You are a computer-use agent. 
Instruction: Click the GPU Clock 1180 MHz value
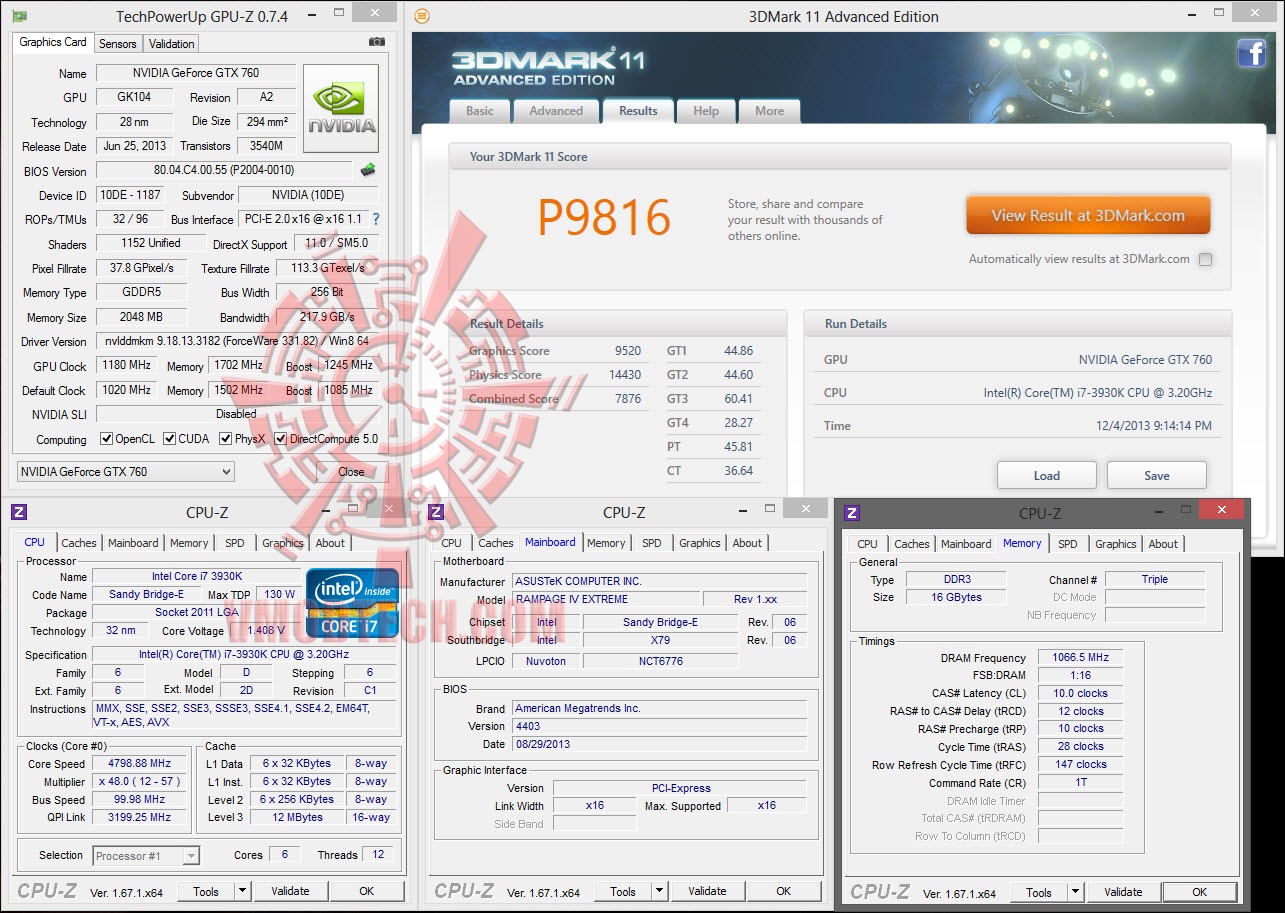tap(127, 366)
